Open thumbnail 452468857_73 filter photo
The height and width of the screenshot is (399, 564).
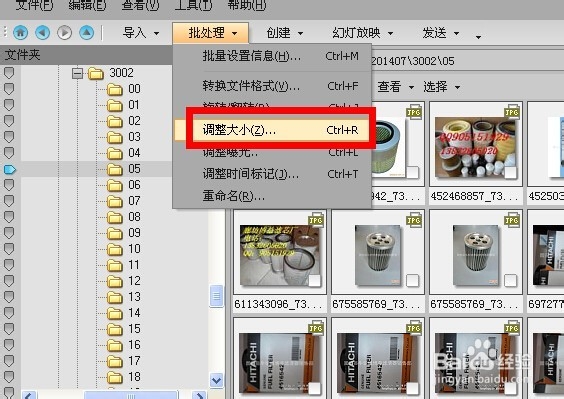(x=476, y=146)
